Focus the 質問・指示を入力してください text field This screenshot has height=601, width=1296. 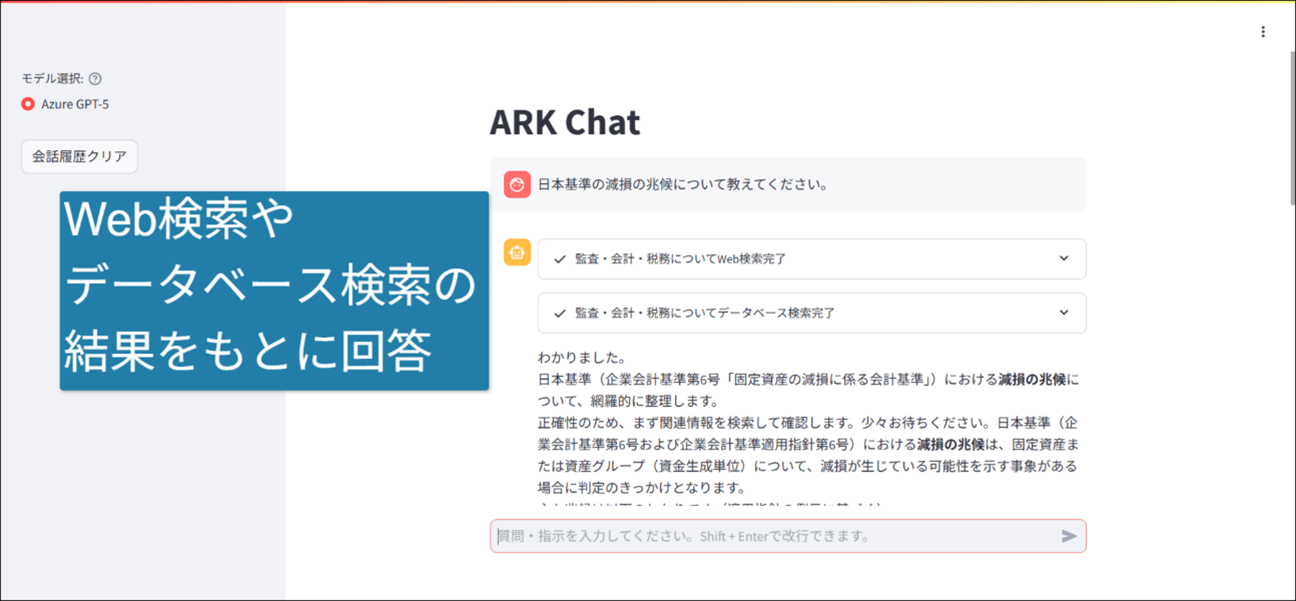[770, 536]
